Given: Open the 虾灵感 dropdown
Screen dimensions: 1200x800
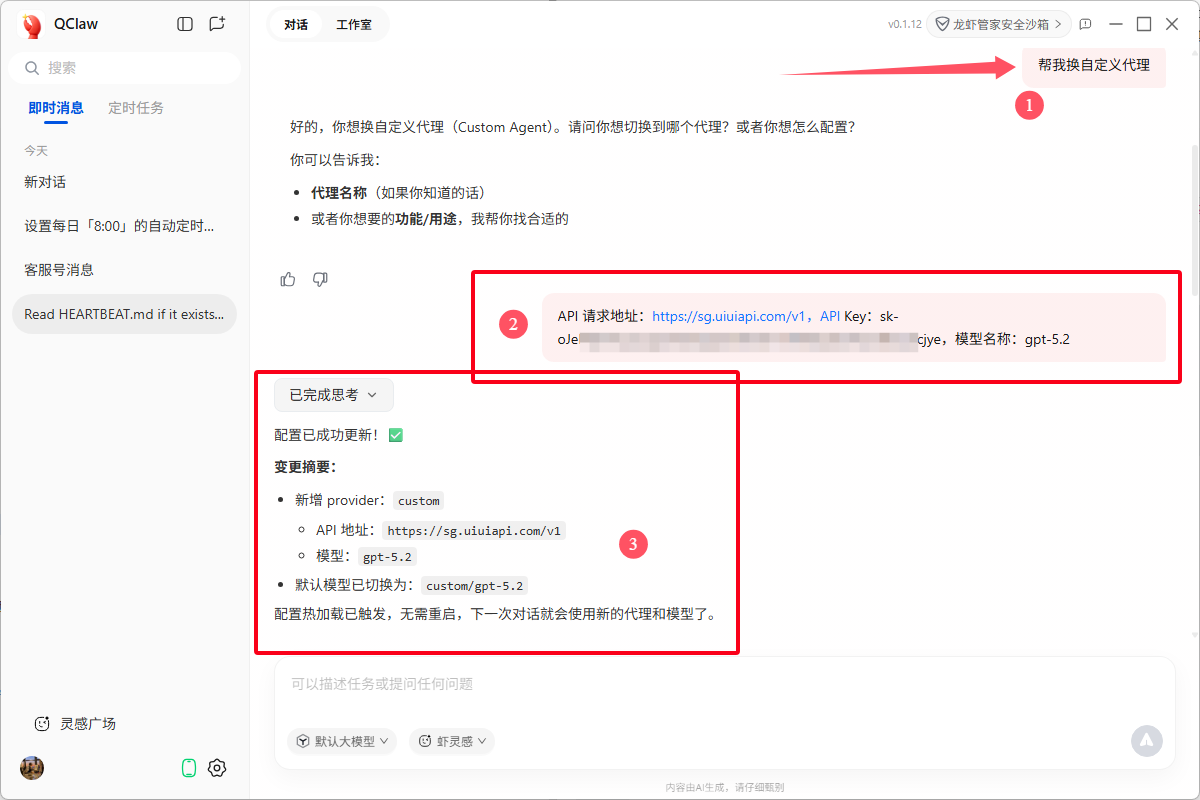Looking at the screenshot, I should point(452,741).
